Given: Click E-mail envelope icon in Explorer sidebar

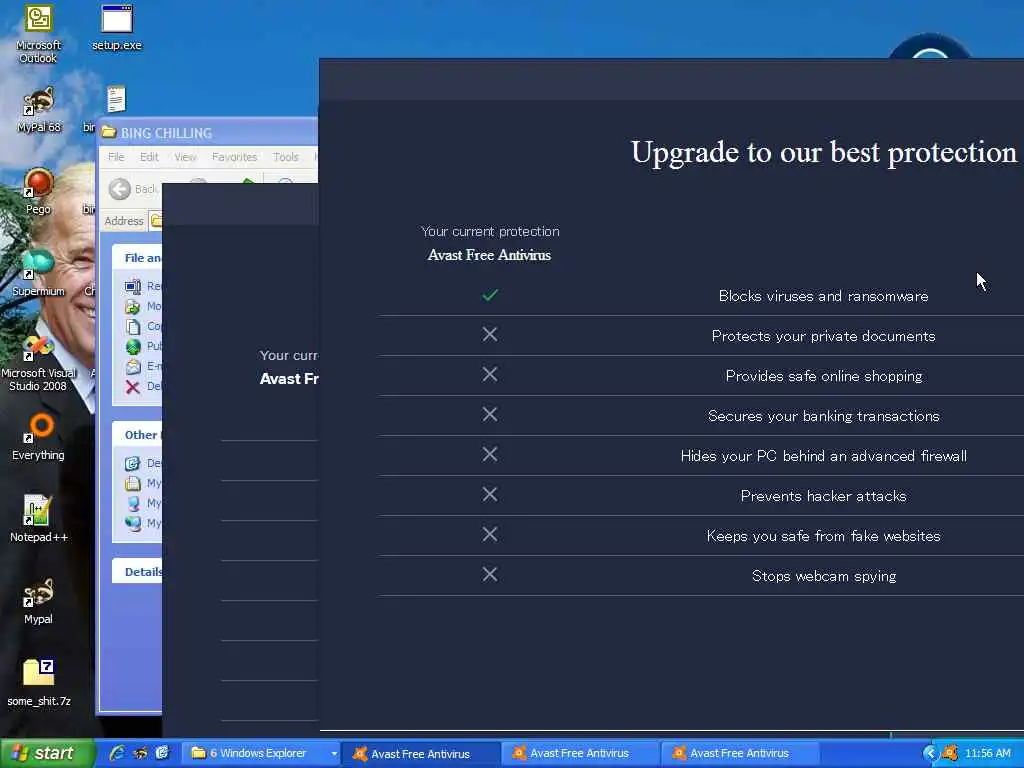Looking at the screenshot, I should (133, 366).
